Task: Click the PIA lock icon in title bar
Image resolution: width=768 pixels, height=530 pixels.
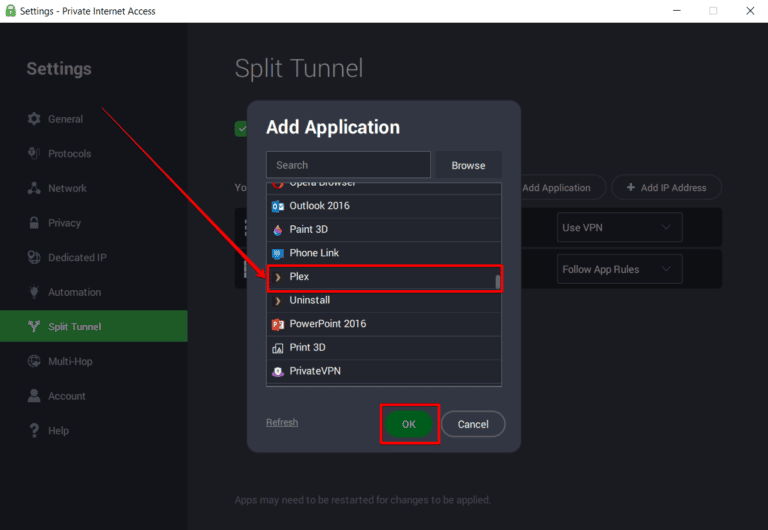Action: pos(10,11)
